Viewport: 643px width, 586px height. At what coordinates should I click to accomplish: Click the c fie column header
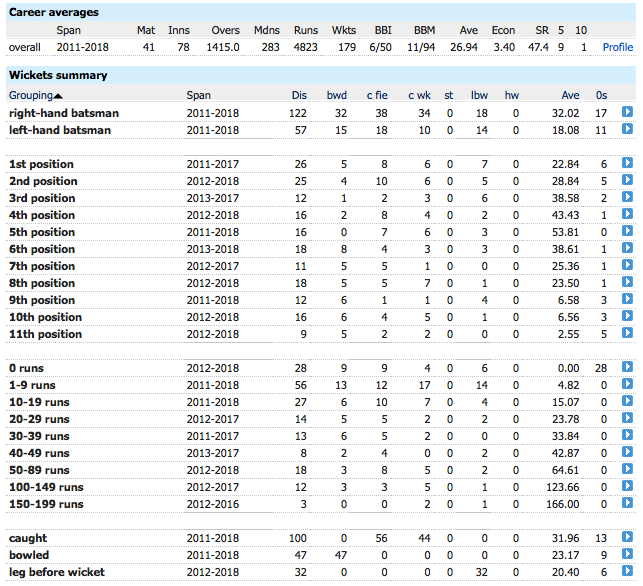point(377,96)
